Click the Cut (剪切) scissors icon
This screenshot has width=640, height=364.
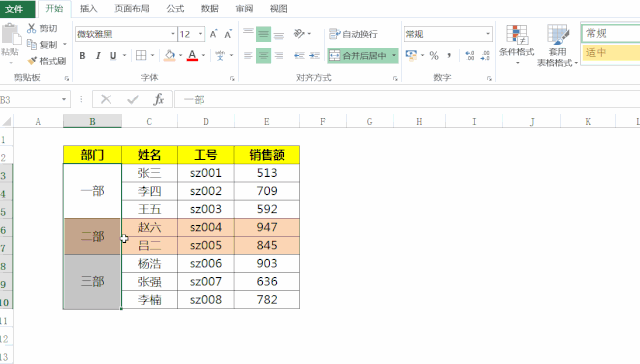31,28
